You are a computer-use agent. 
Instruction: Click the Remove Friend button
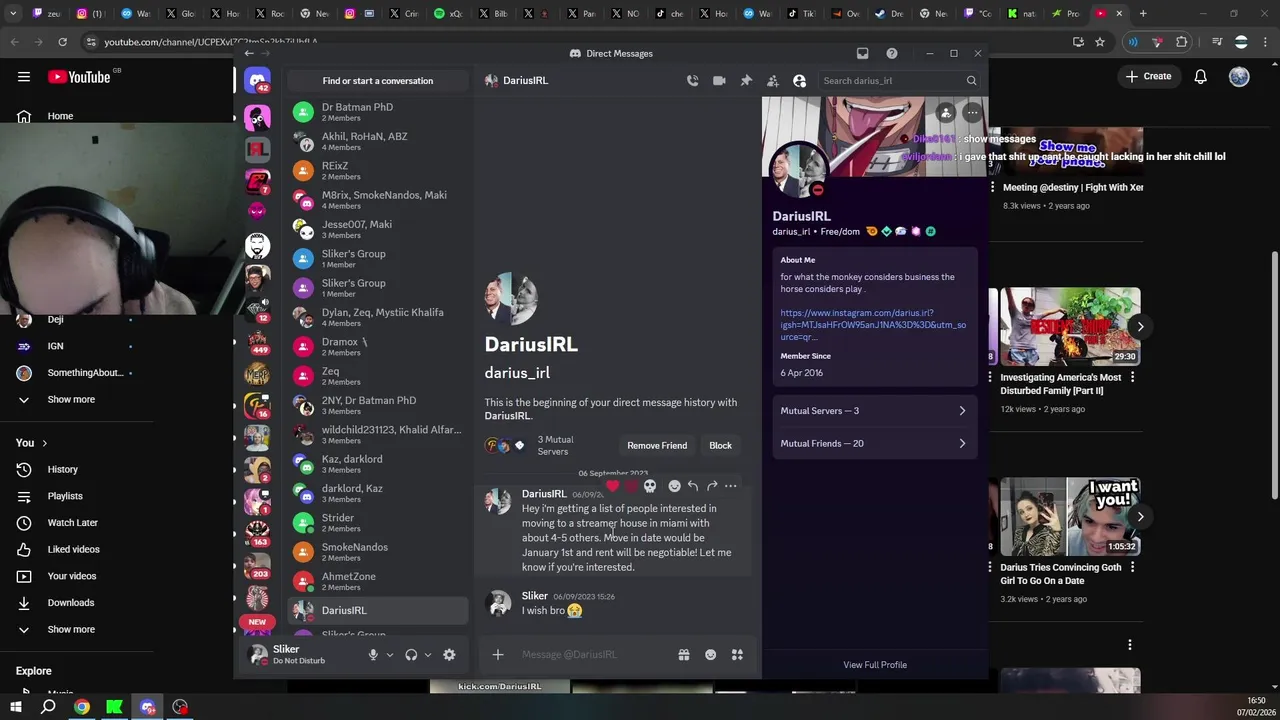(657, 446)
